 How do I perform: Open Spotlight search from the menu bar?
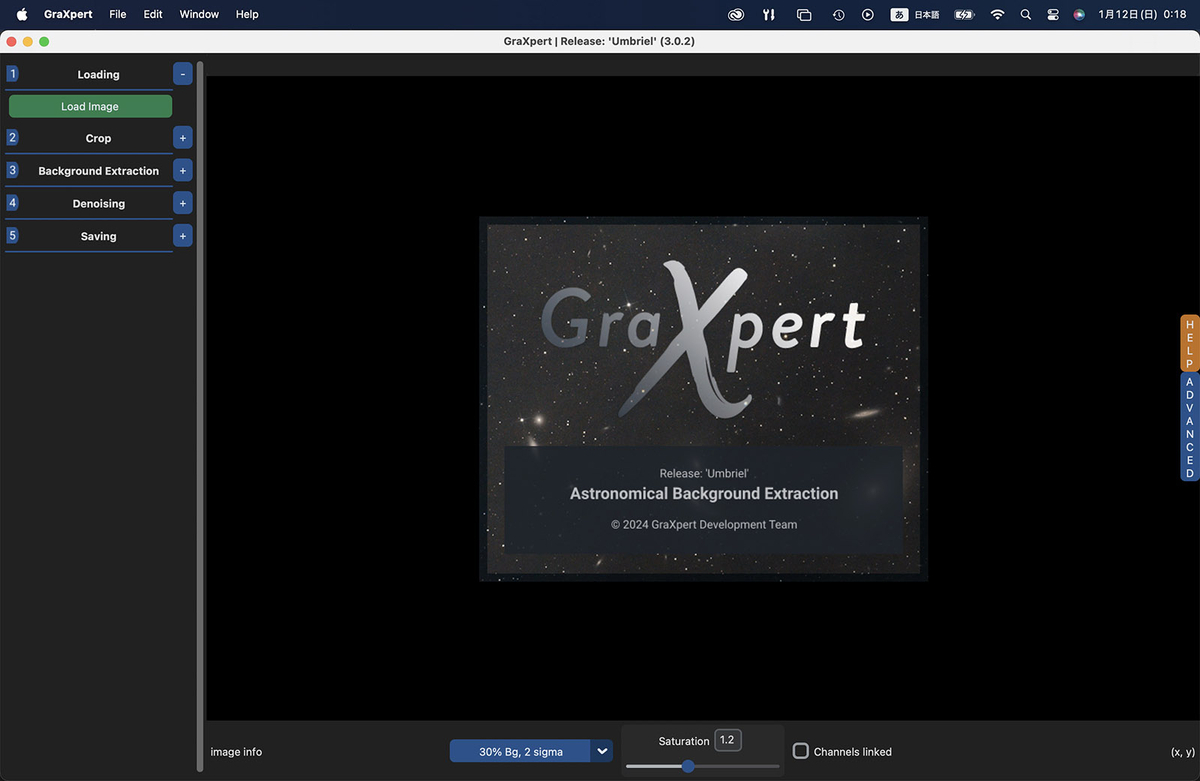coord(1025,14)
